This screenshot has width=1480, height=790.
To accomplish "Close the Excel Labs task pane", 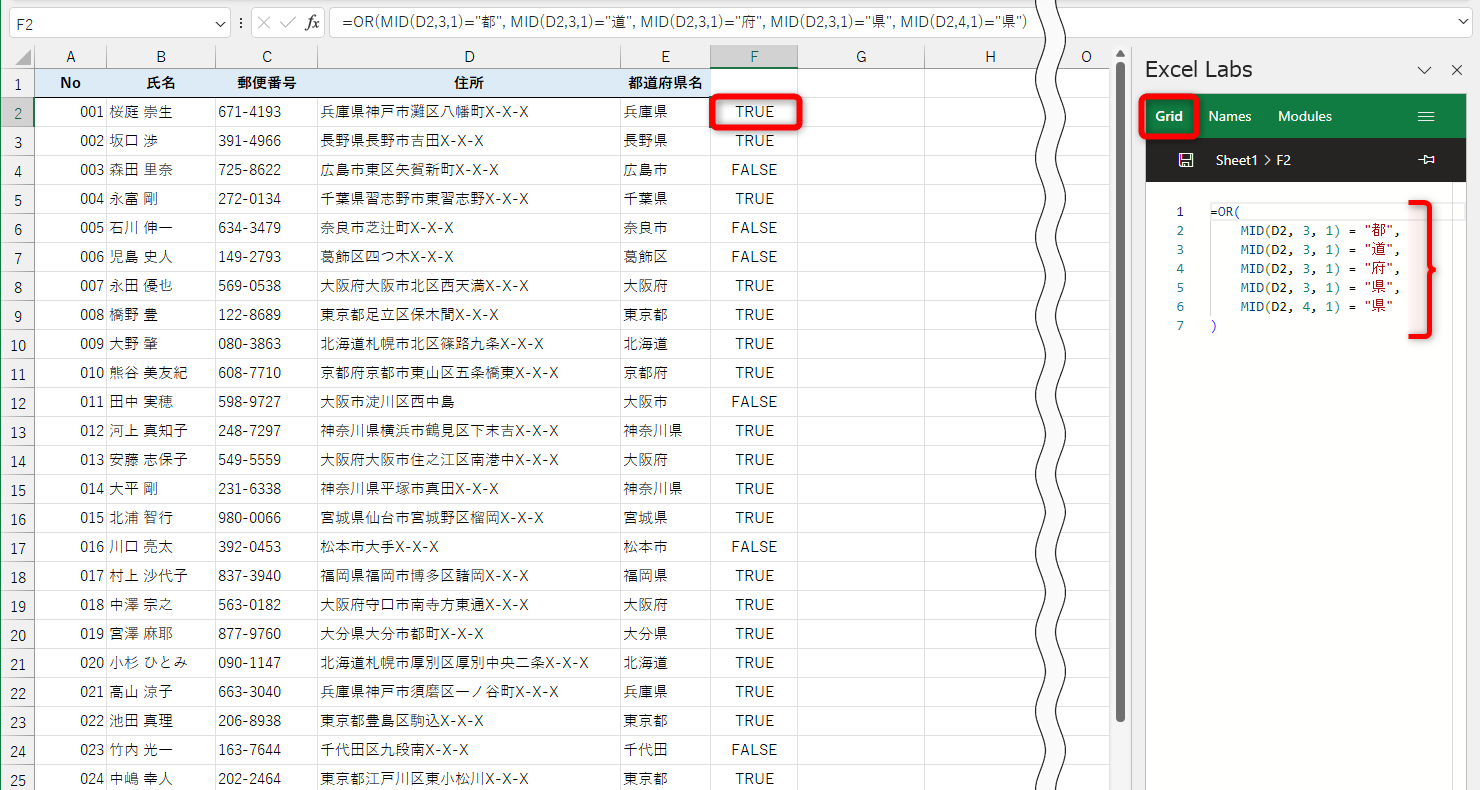I will 1457,69.
